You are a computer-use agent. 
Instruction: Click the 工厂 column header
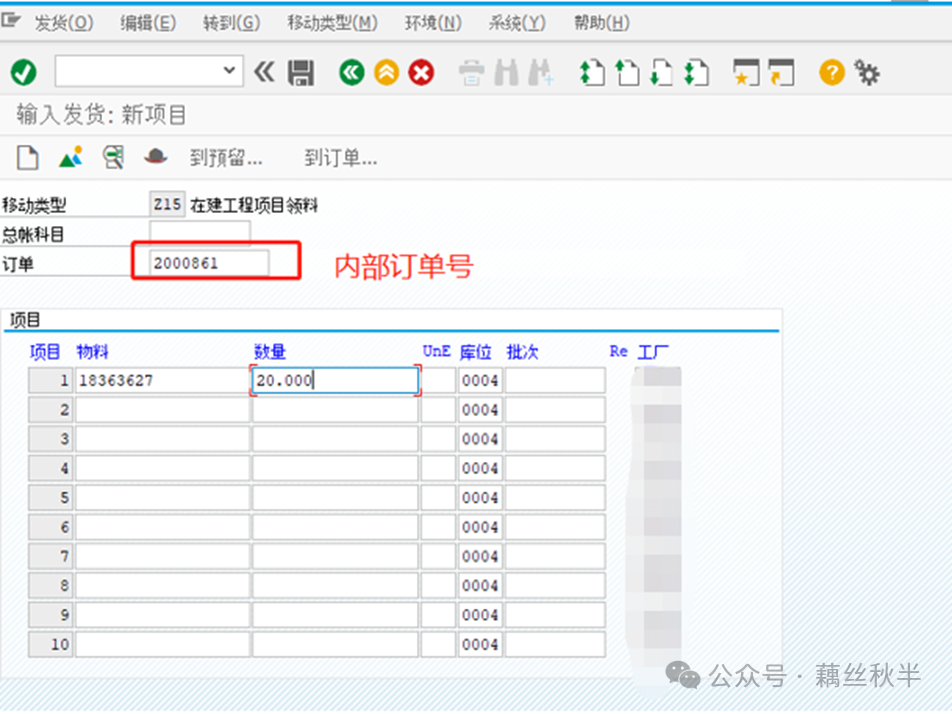click(x=653, y=352)
